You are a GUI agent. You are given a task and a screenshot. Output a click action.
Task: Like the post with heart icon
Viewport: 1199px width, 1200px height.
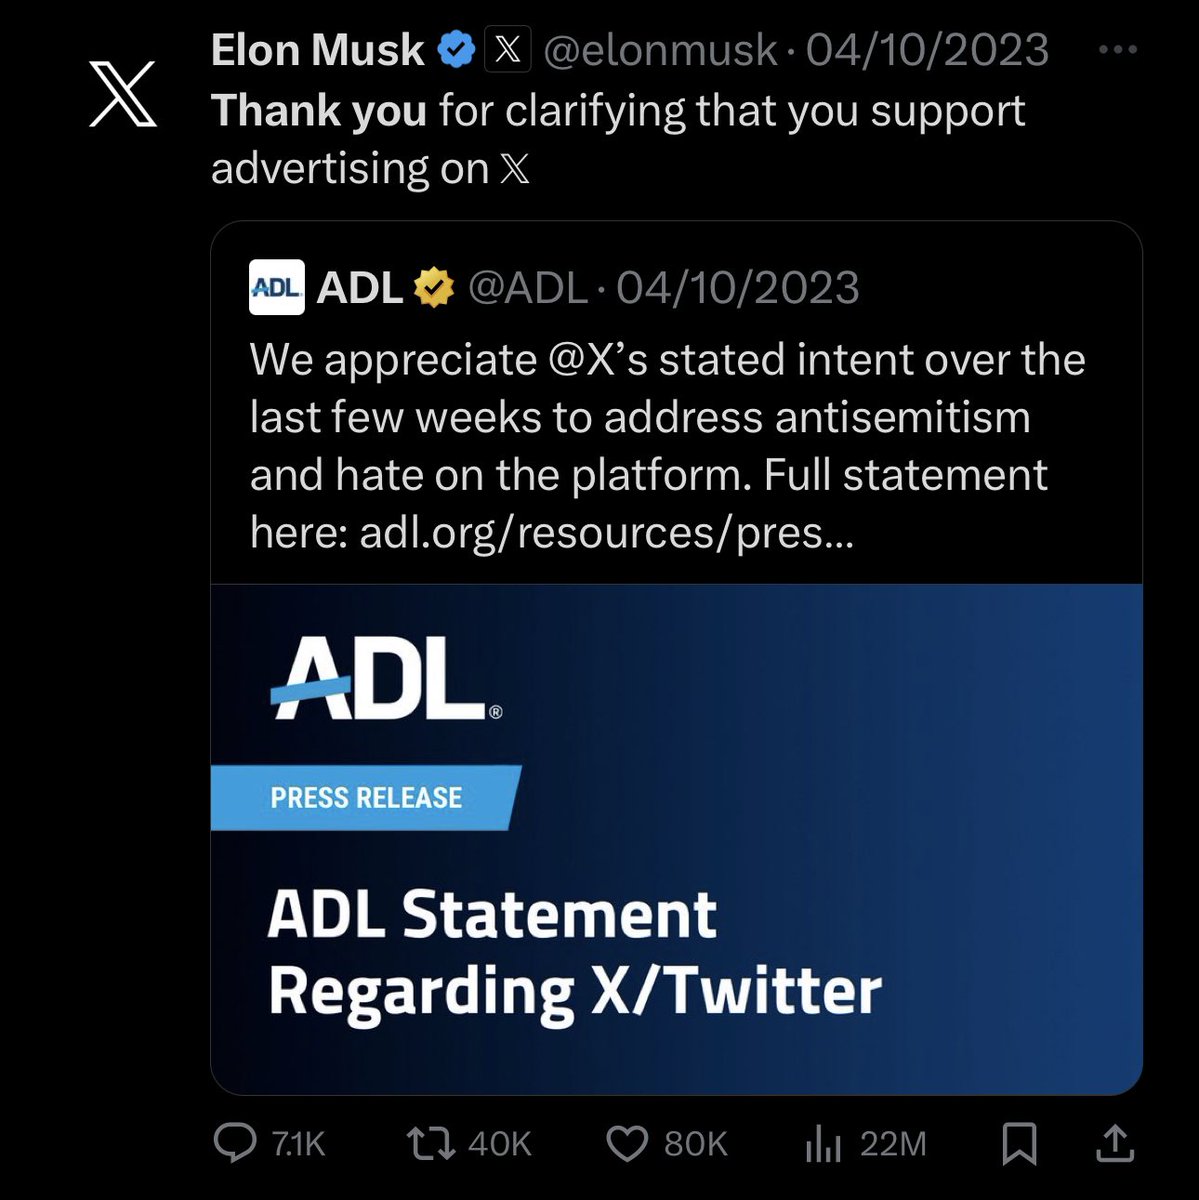[x=627, y=1143]
